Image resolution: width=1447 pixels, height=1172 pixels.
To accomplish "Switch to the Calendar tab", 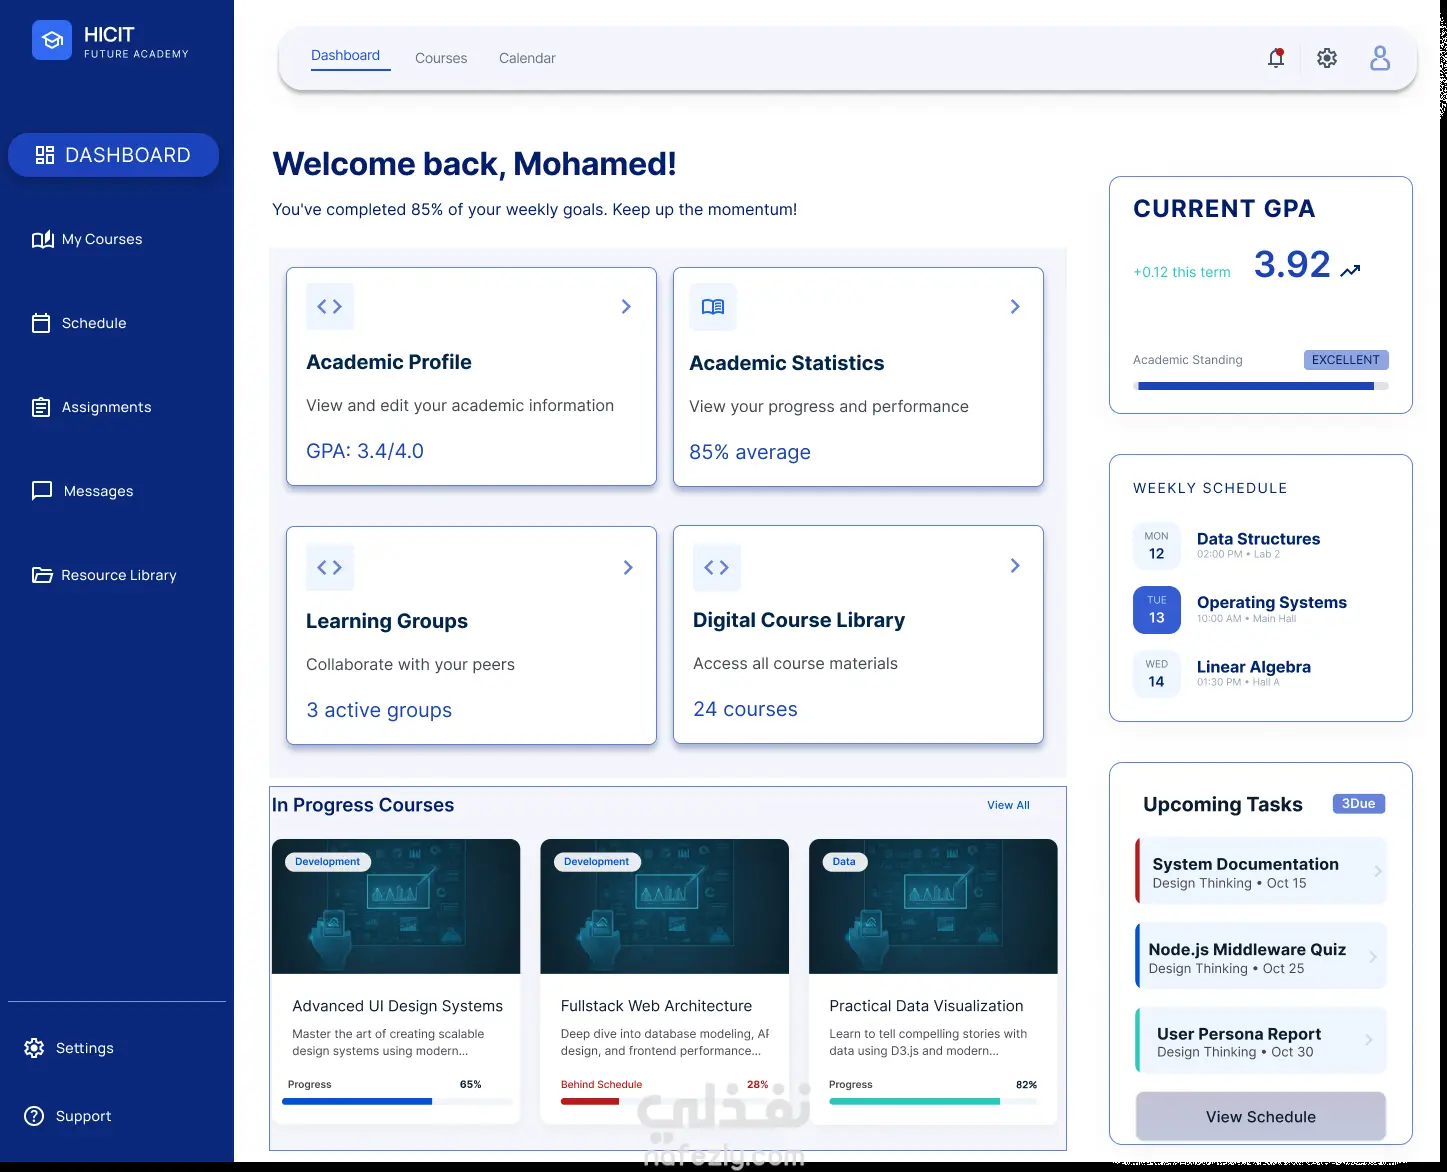I will [527, 58].
